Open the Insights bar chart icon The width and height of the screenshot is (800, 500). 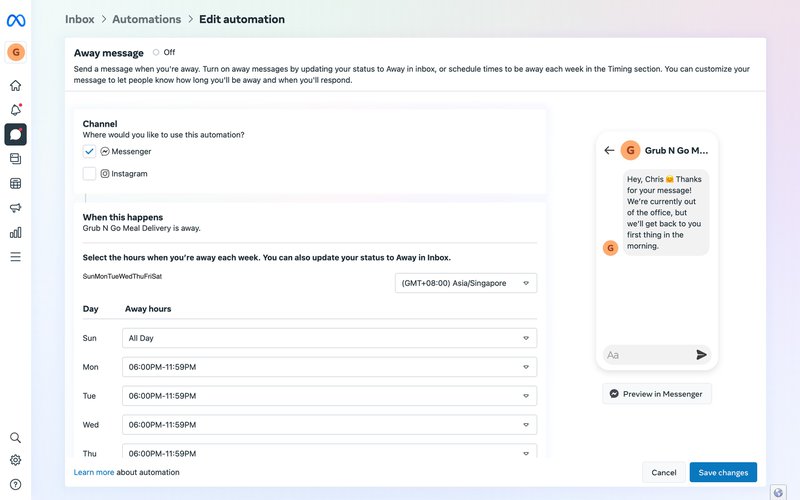15,233
